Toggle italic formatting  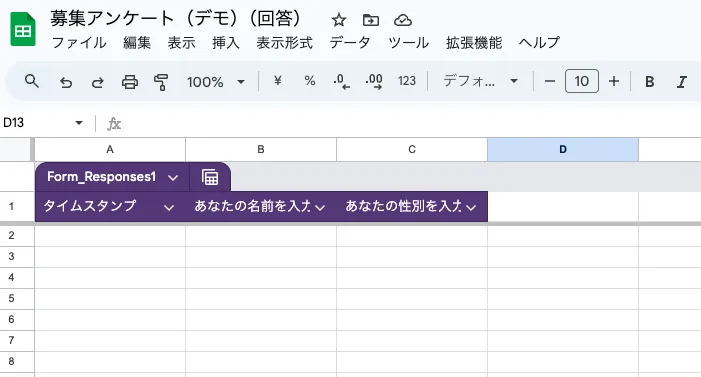pos(681,81)
